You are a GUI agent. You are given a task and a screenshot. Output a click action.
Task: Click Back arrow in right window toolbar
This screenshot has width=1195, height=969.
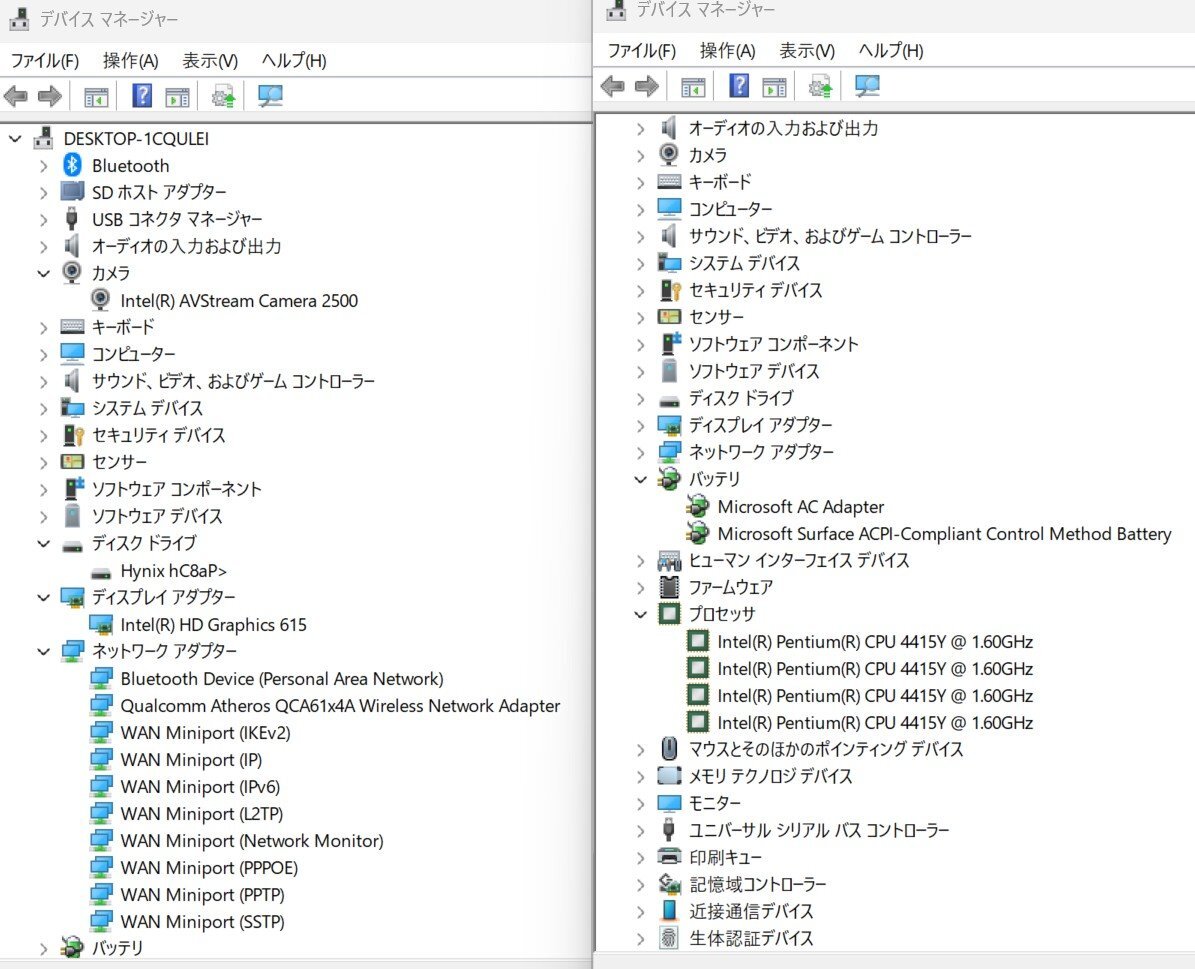[613, 86]
